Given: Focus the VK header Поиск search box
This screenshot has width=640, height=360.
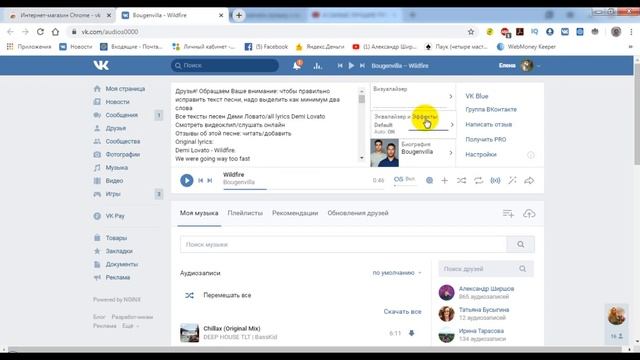Looking at the screenshot, I should tap(225, 65).
